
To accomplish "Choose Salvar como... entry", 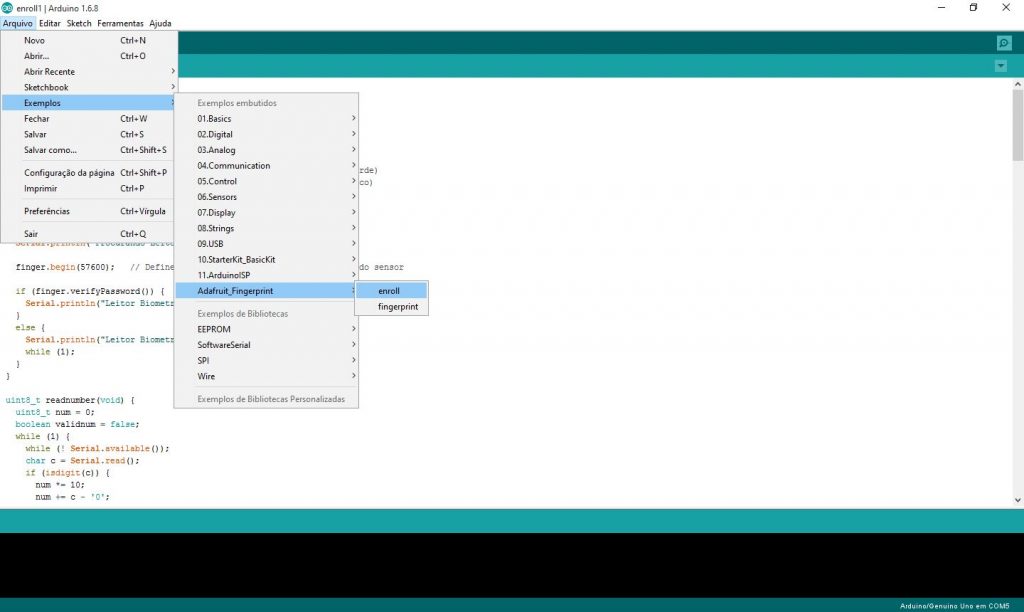I will [x=89, y=150].
